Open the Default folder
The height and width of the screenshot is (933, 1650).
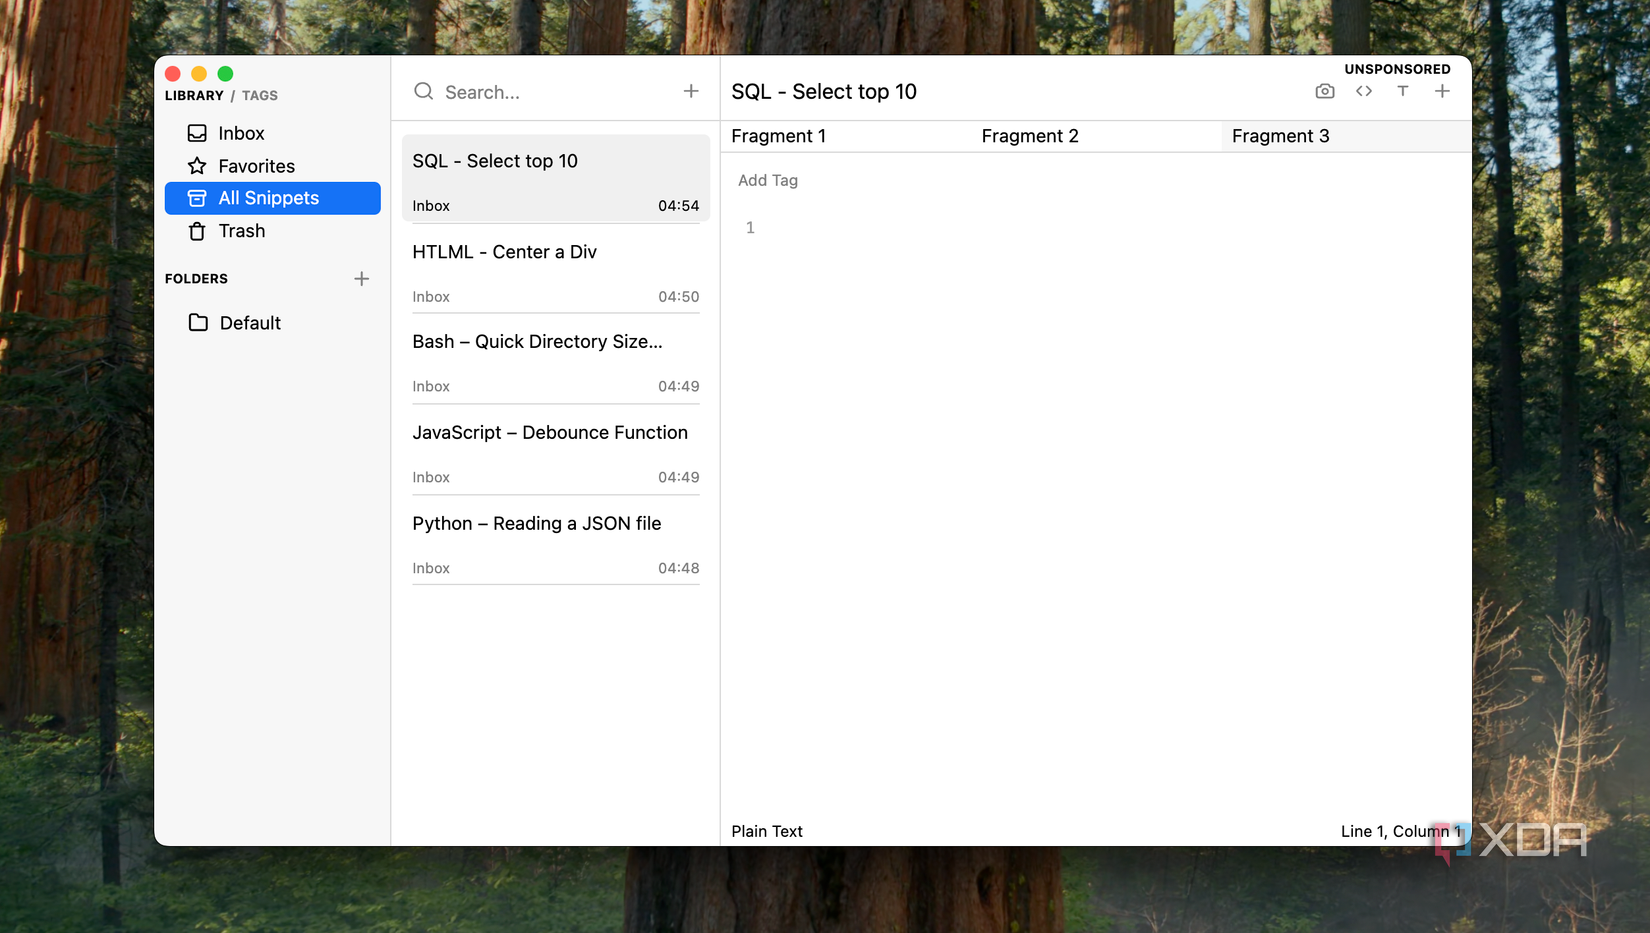click(x=249, y=322)
